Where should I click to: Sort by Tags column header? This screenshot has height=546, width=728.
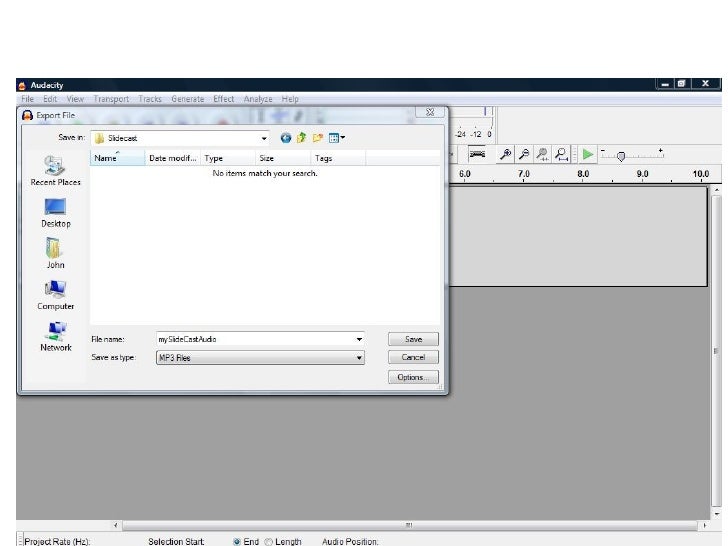click(x=338, y=158)
